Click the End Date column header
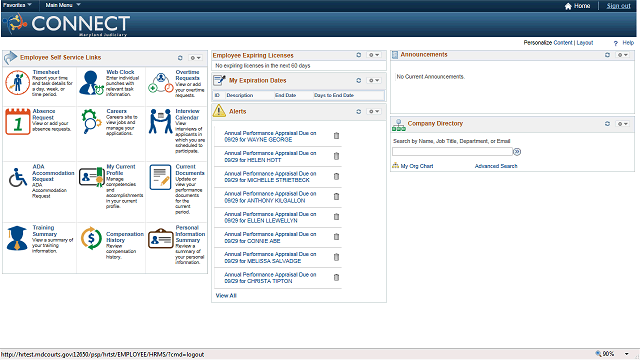Screen dimensions: 640x360 click(285, 95)
